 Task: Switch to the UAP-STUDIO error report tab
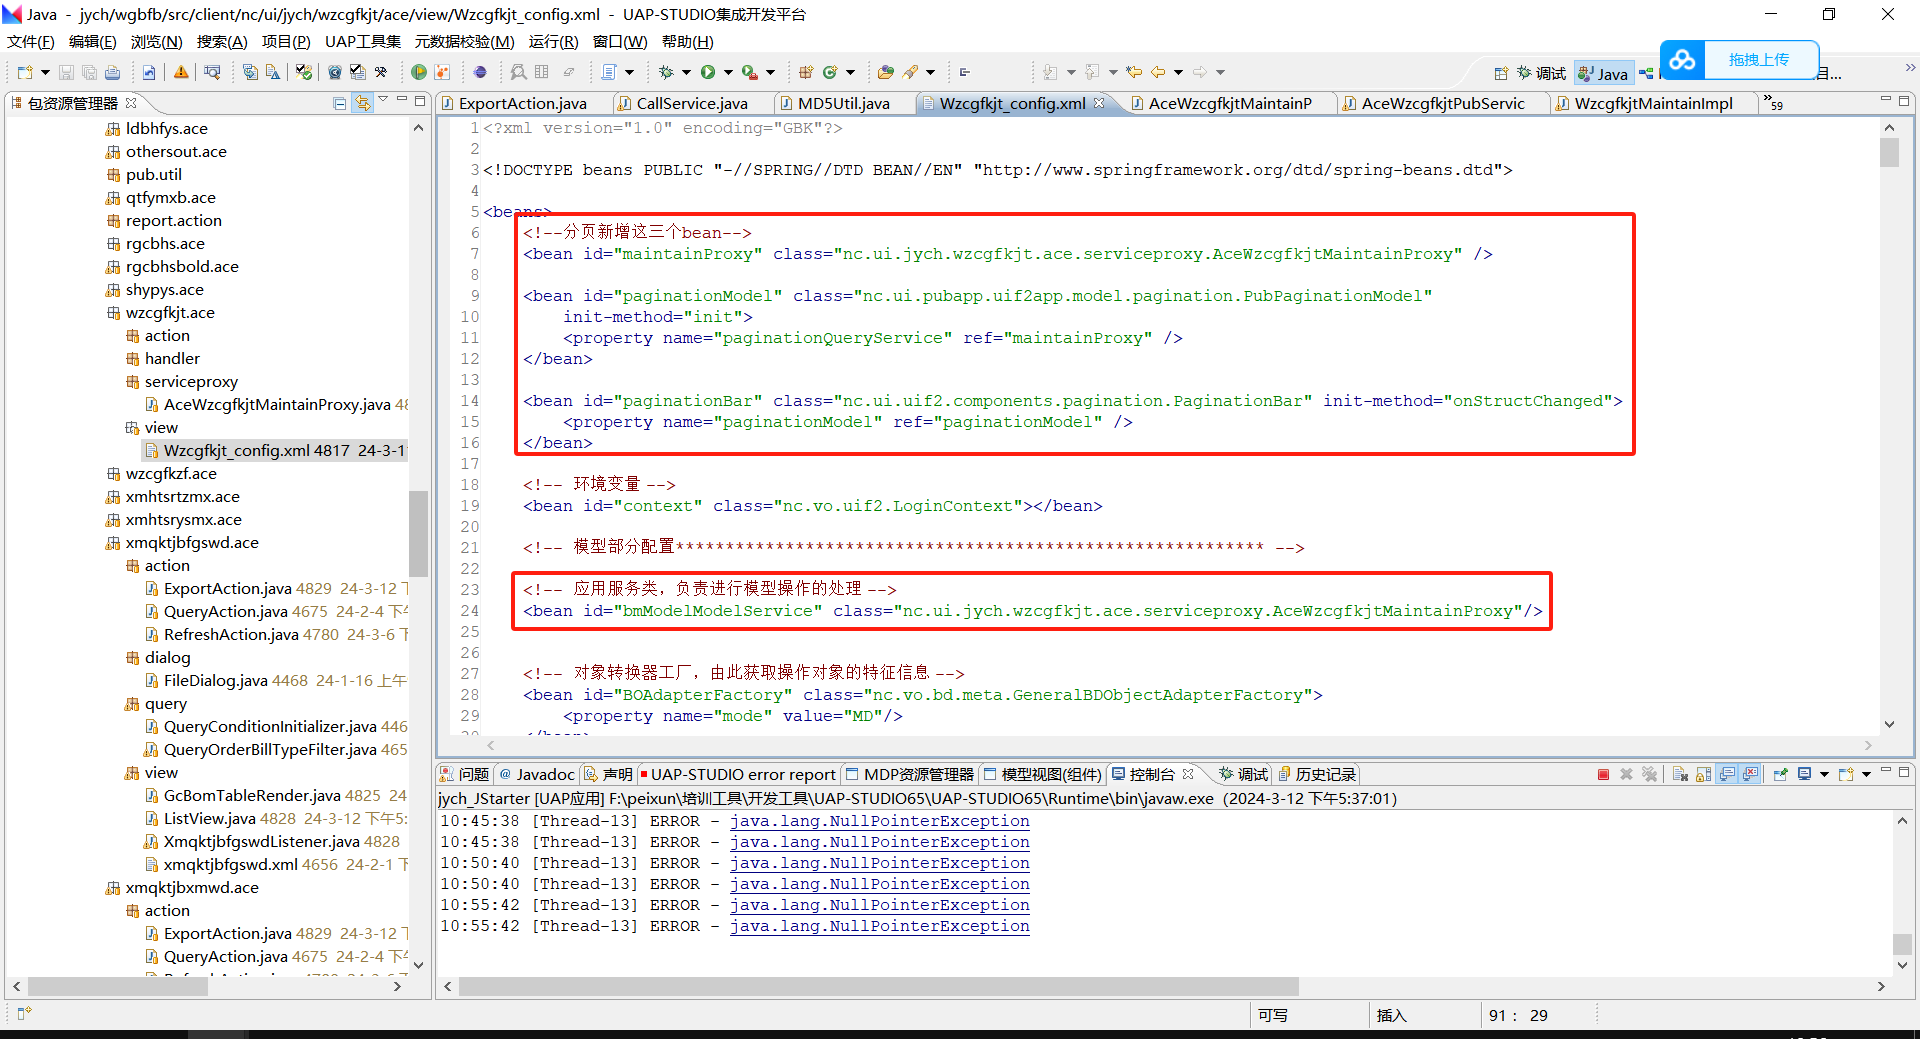tap(739, 774)
